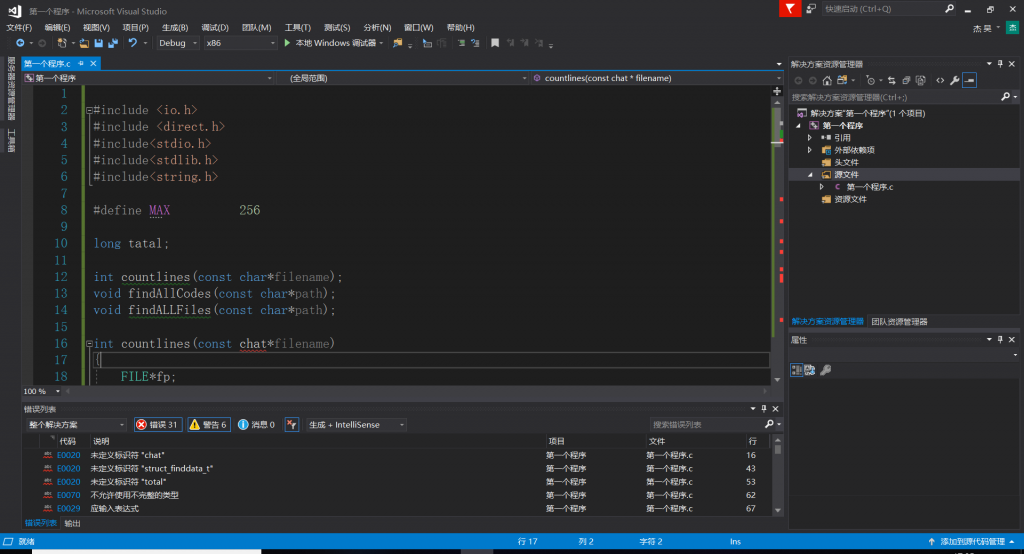Image resolution: width=1024 pixels, height=554 pixels.
Task: Click the Home icon in Solution Explorer
Action: point(827,80)
